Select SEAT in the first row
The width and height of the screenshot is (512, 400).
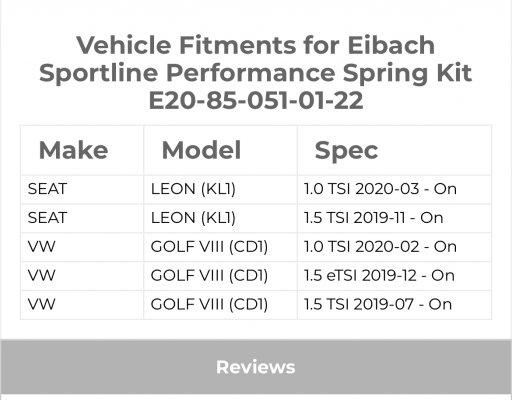47,189
